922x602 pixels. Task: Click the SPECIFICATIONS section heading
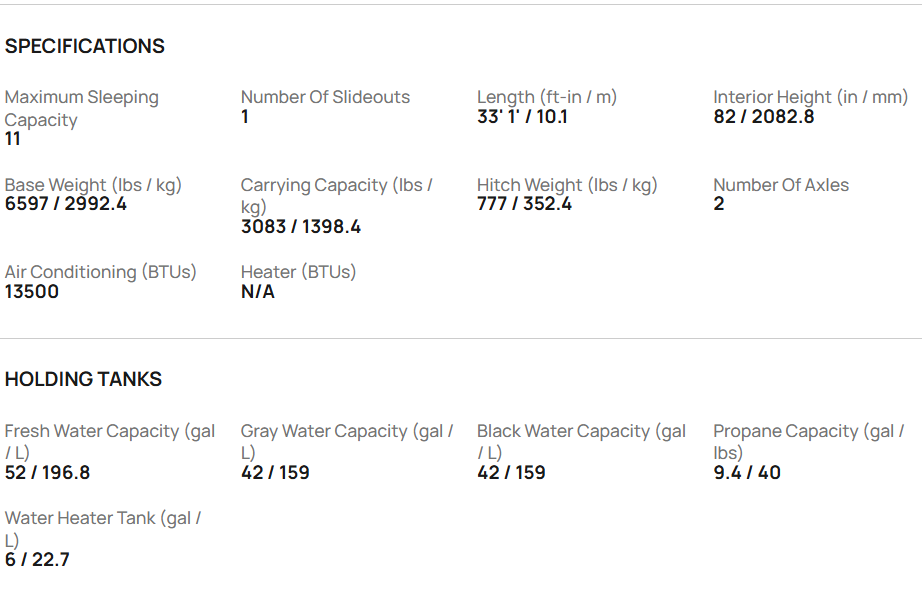85,46
